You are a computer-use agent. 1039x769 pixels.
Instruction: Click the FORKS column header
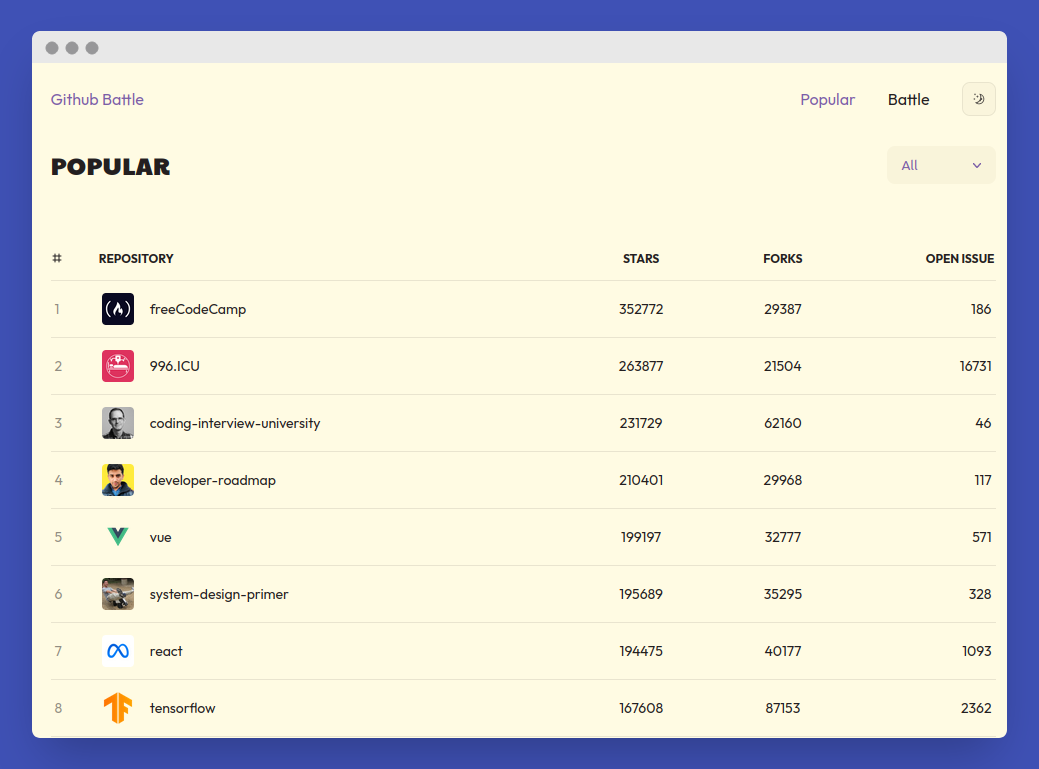783,258
